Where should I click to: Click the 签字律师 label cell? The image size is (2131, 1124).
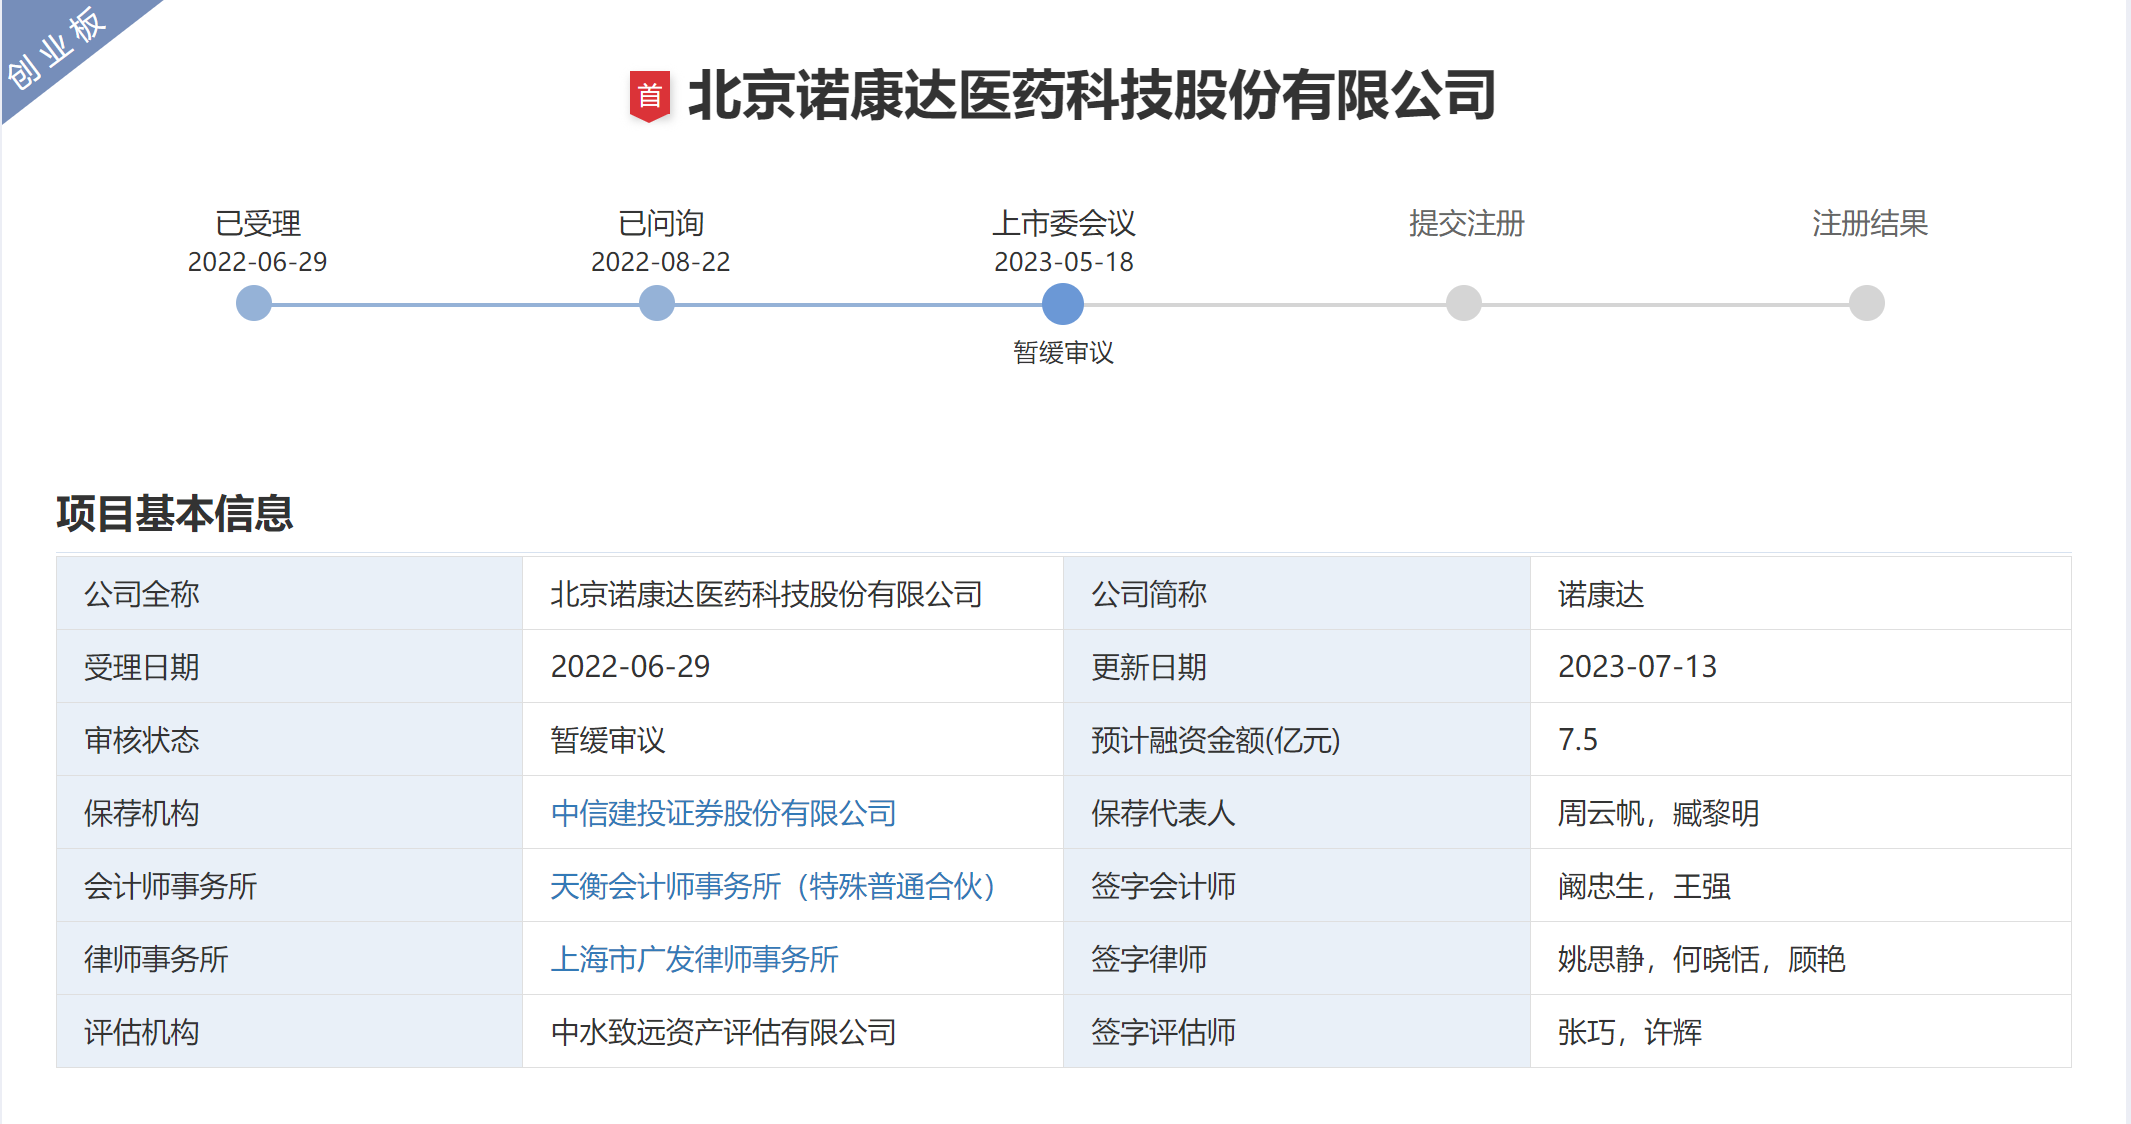pyautogui.click(x=1297, y=959)
